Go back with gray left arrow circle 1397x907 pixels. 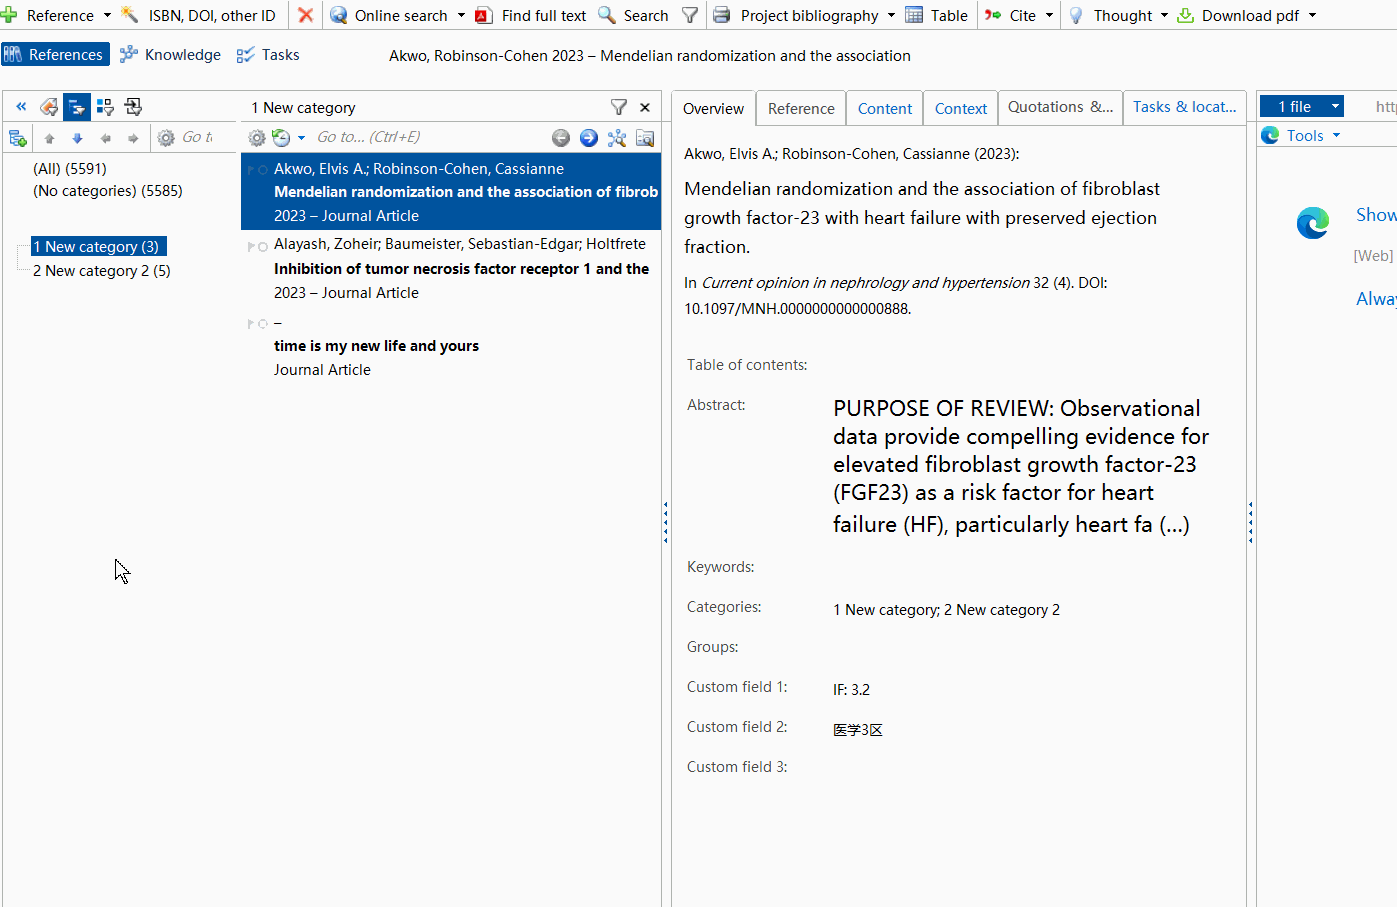point(561,138)
